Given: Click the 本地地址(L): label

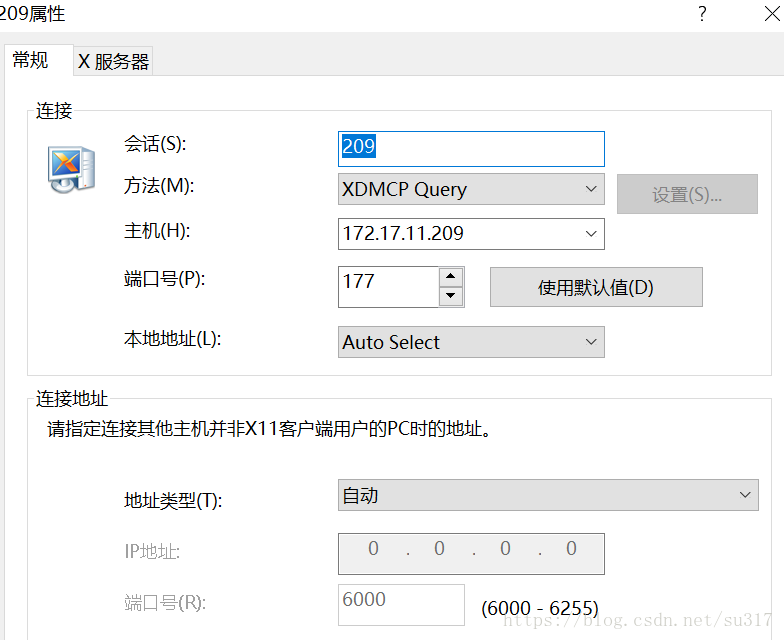Looking at the screenshot, I should coord(172,339).
